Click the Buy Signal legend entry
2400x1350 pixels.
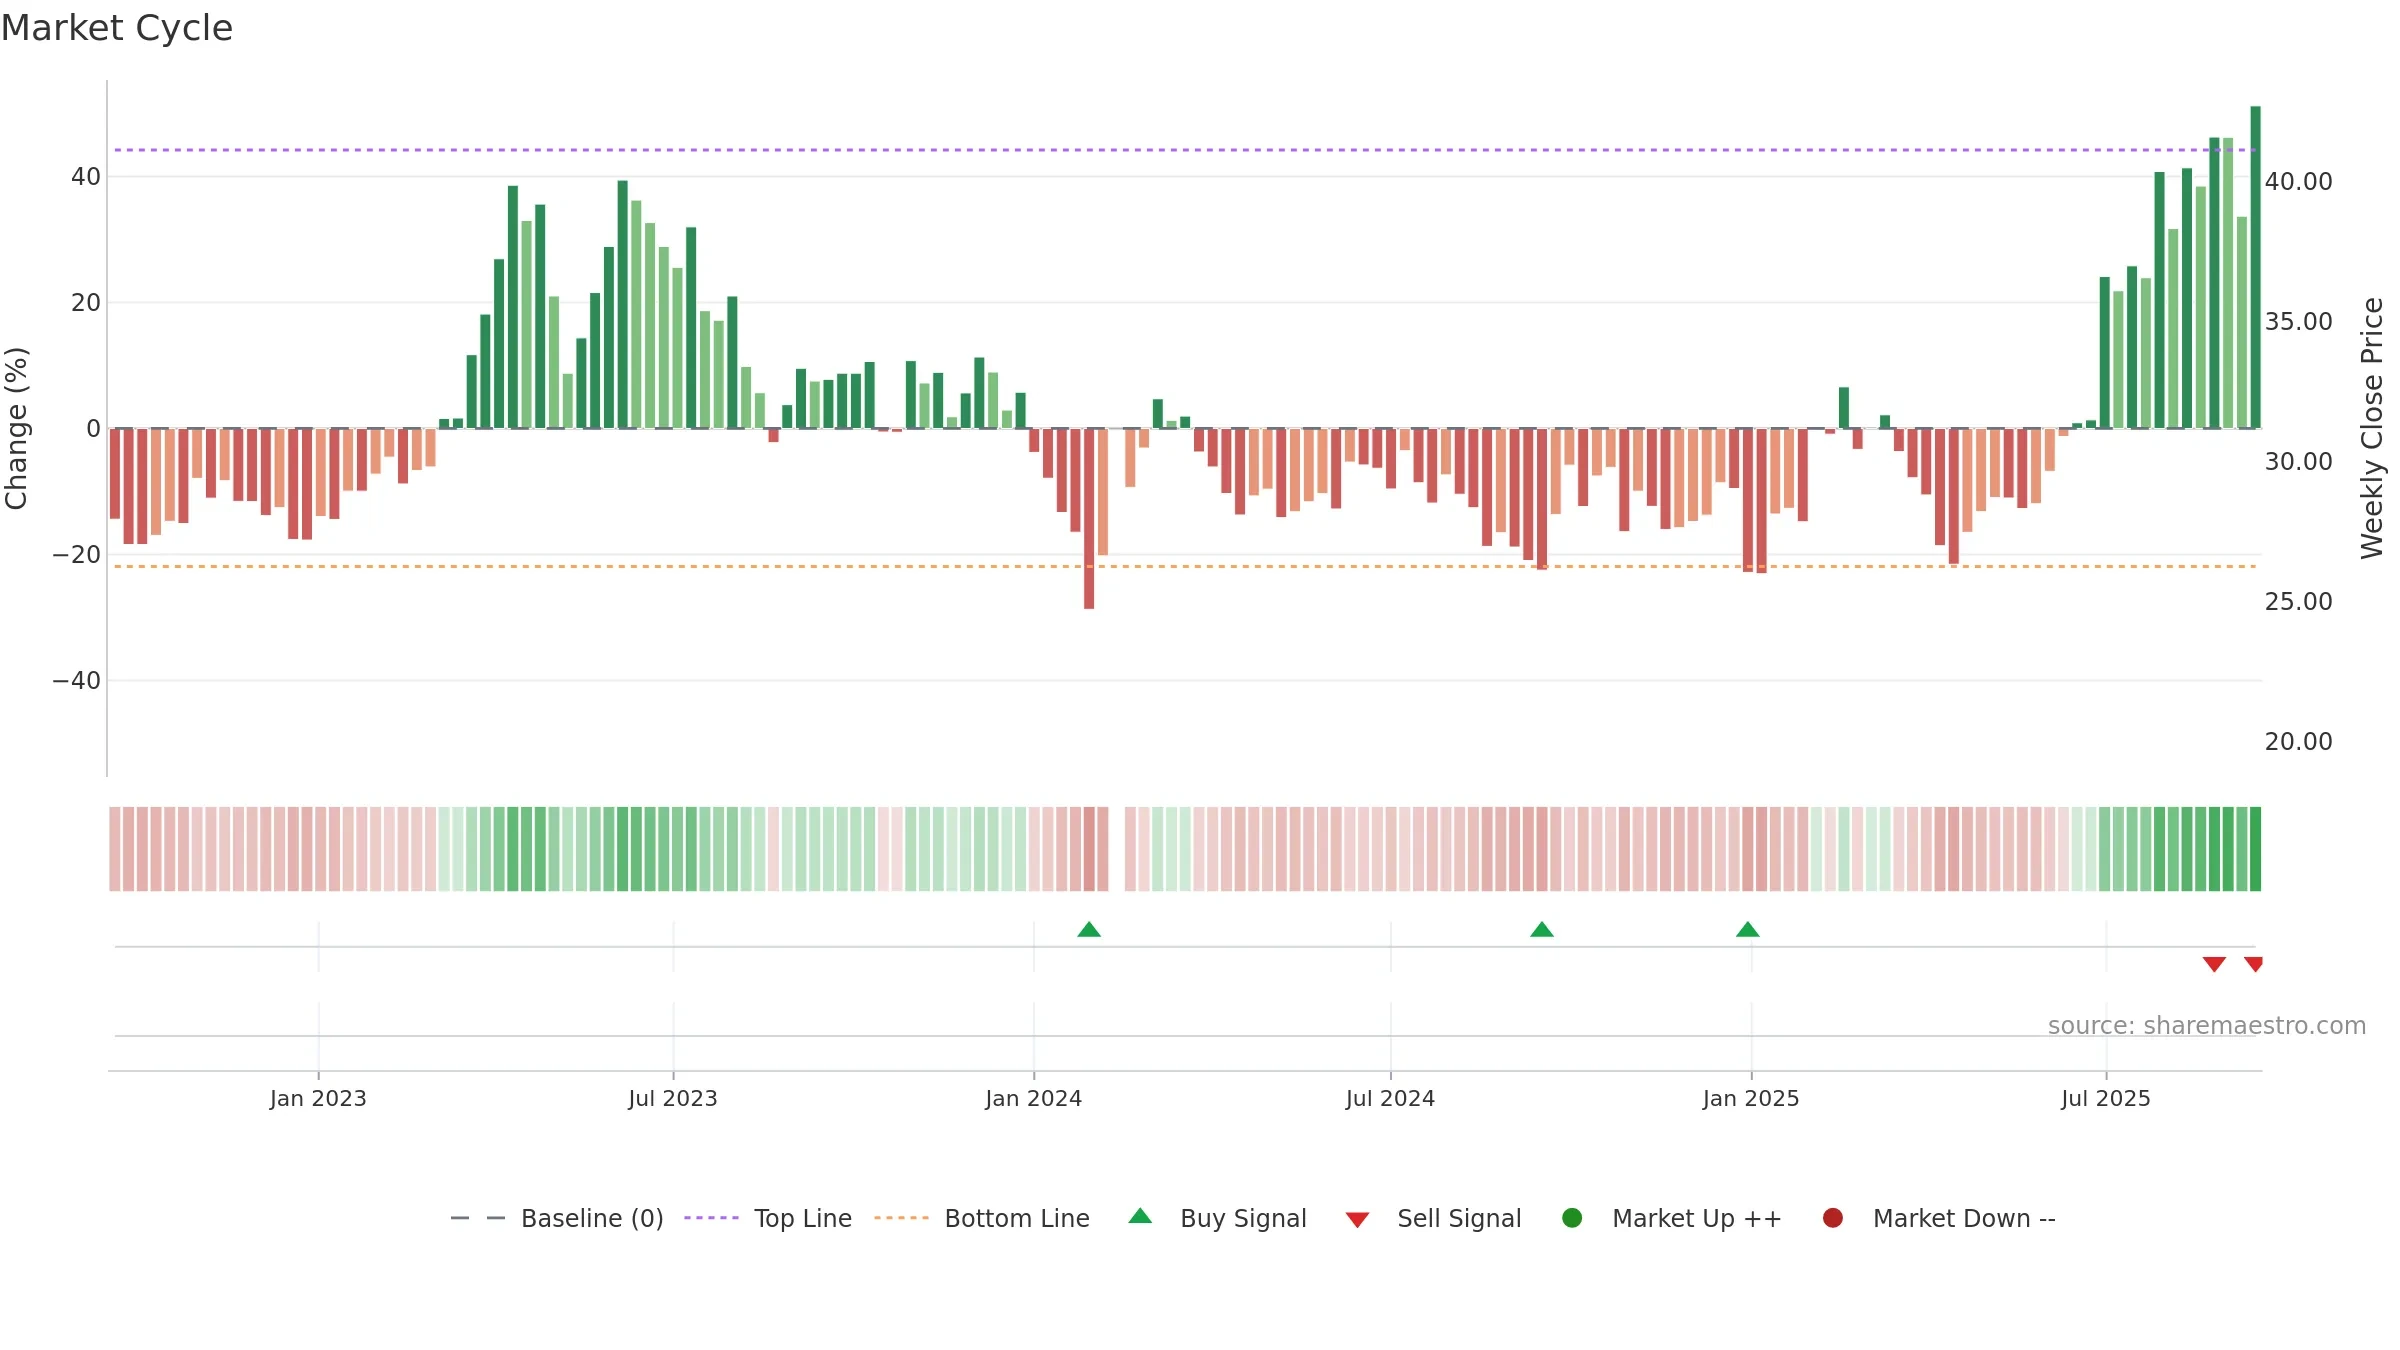1217,1218
